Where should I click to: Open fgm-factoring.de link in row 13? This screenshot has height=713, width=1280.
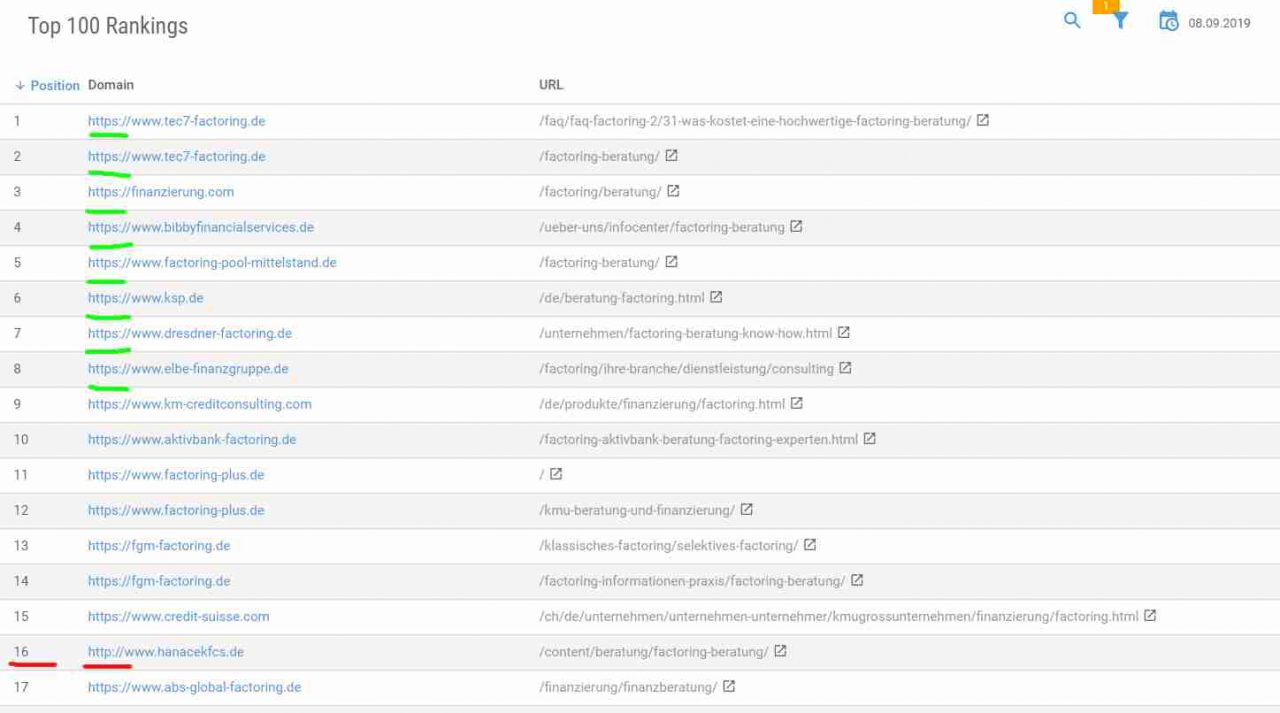coord(159,545)
